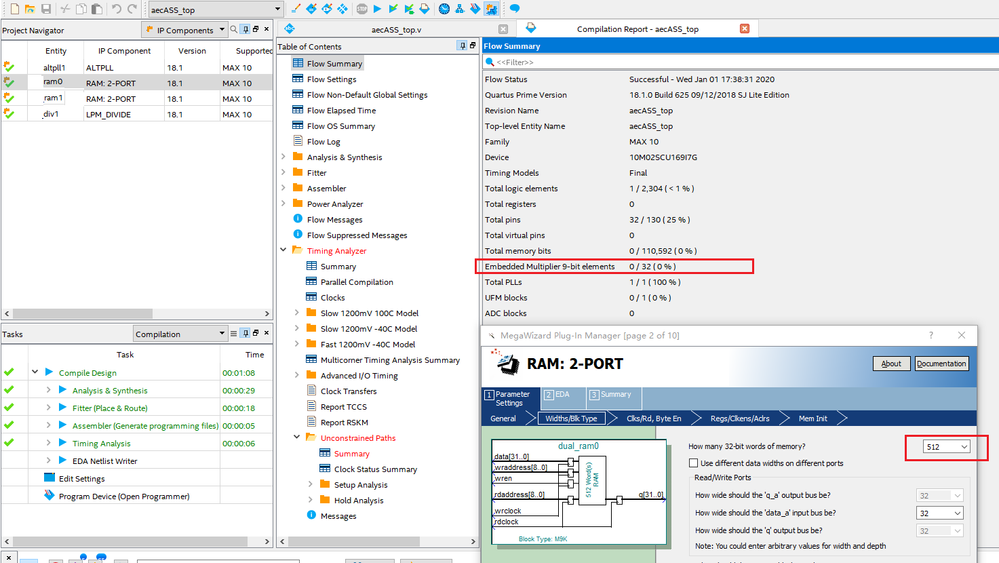Open Flow Log report entry

[x=323, y=141]
